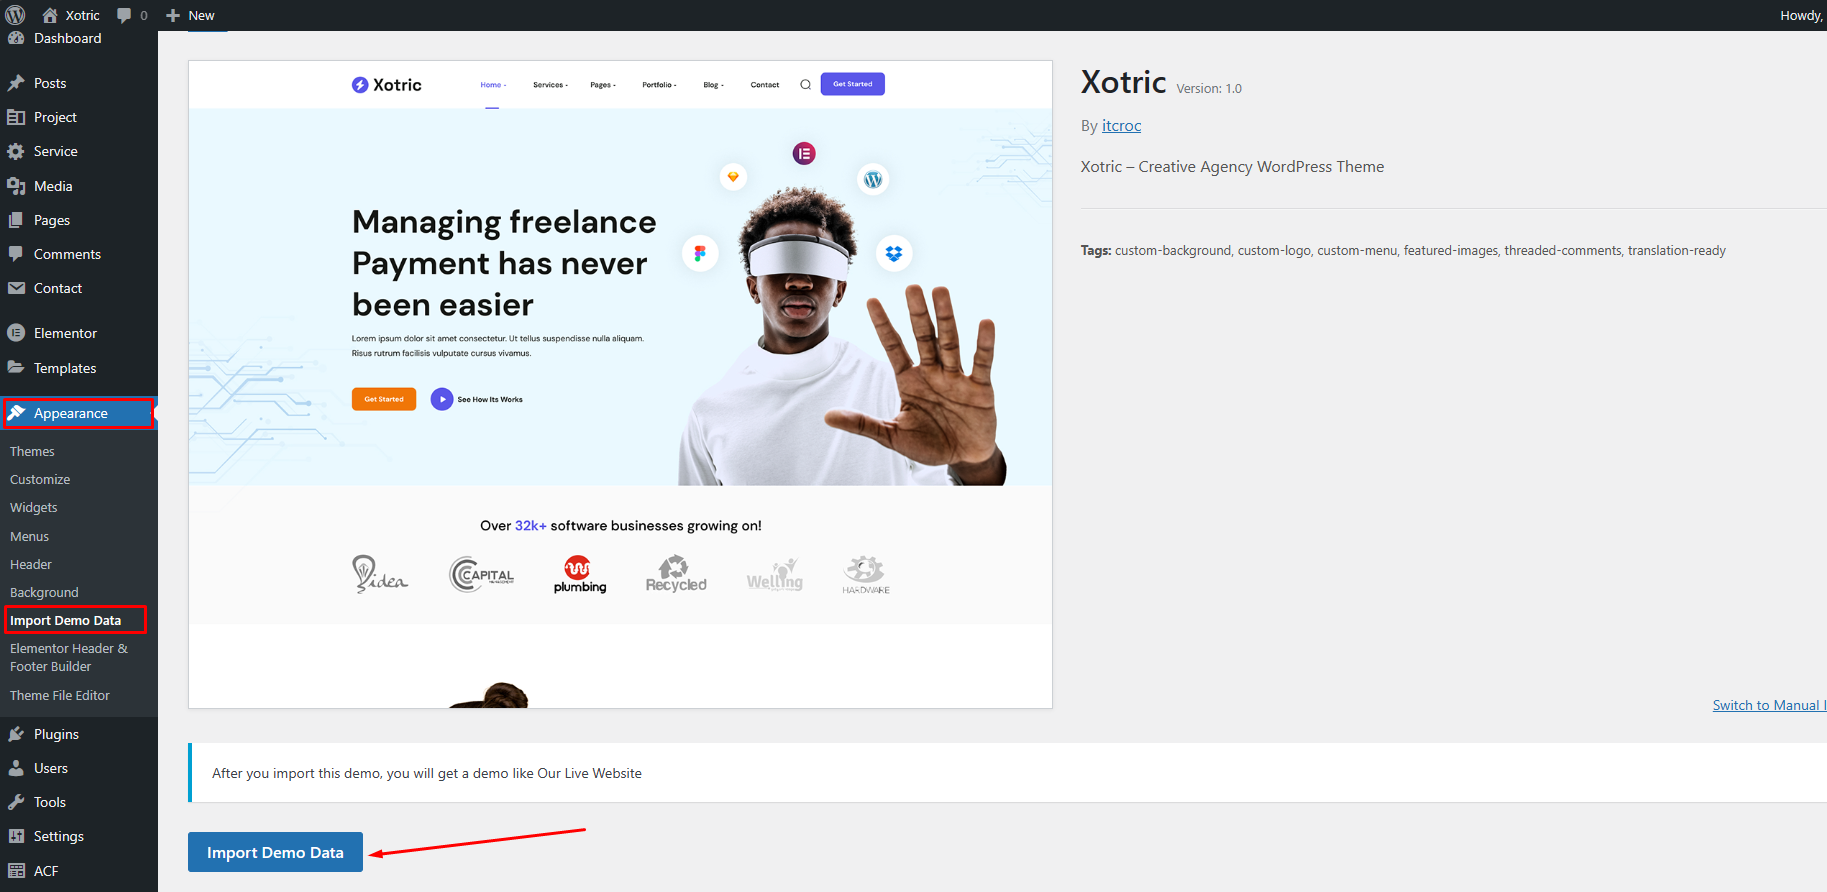The width and height of the screenshot is (1827, 892).
Task: Click the Xotric logo in demo preview
Action: pos(387,85)
